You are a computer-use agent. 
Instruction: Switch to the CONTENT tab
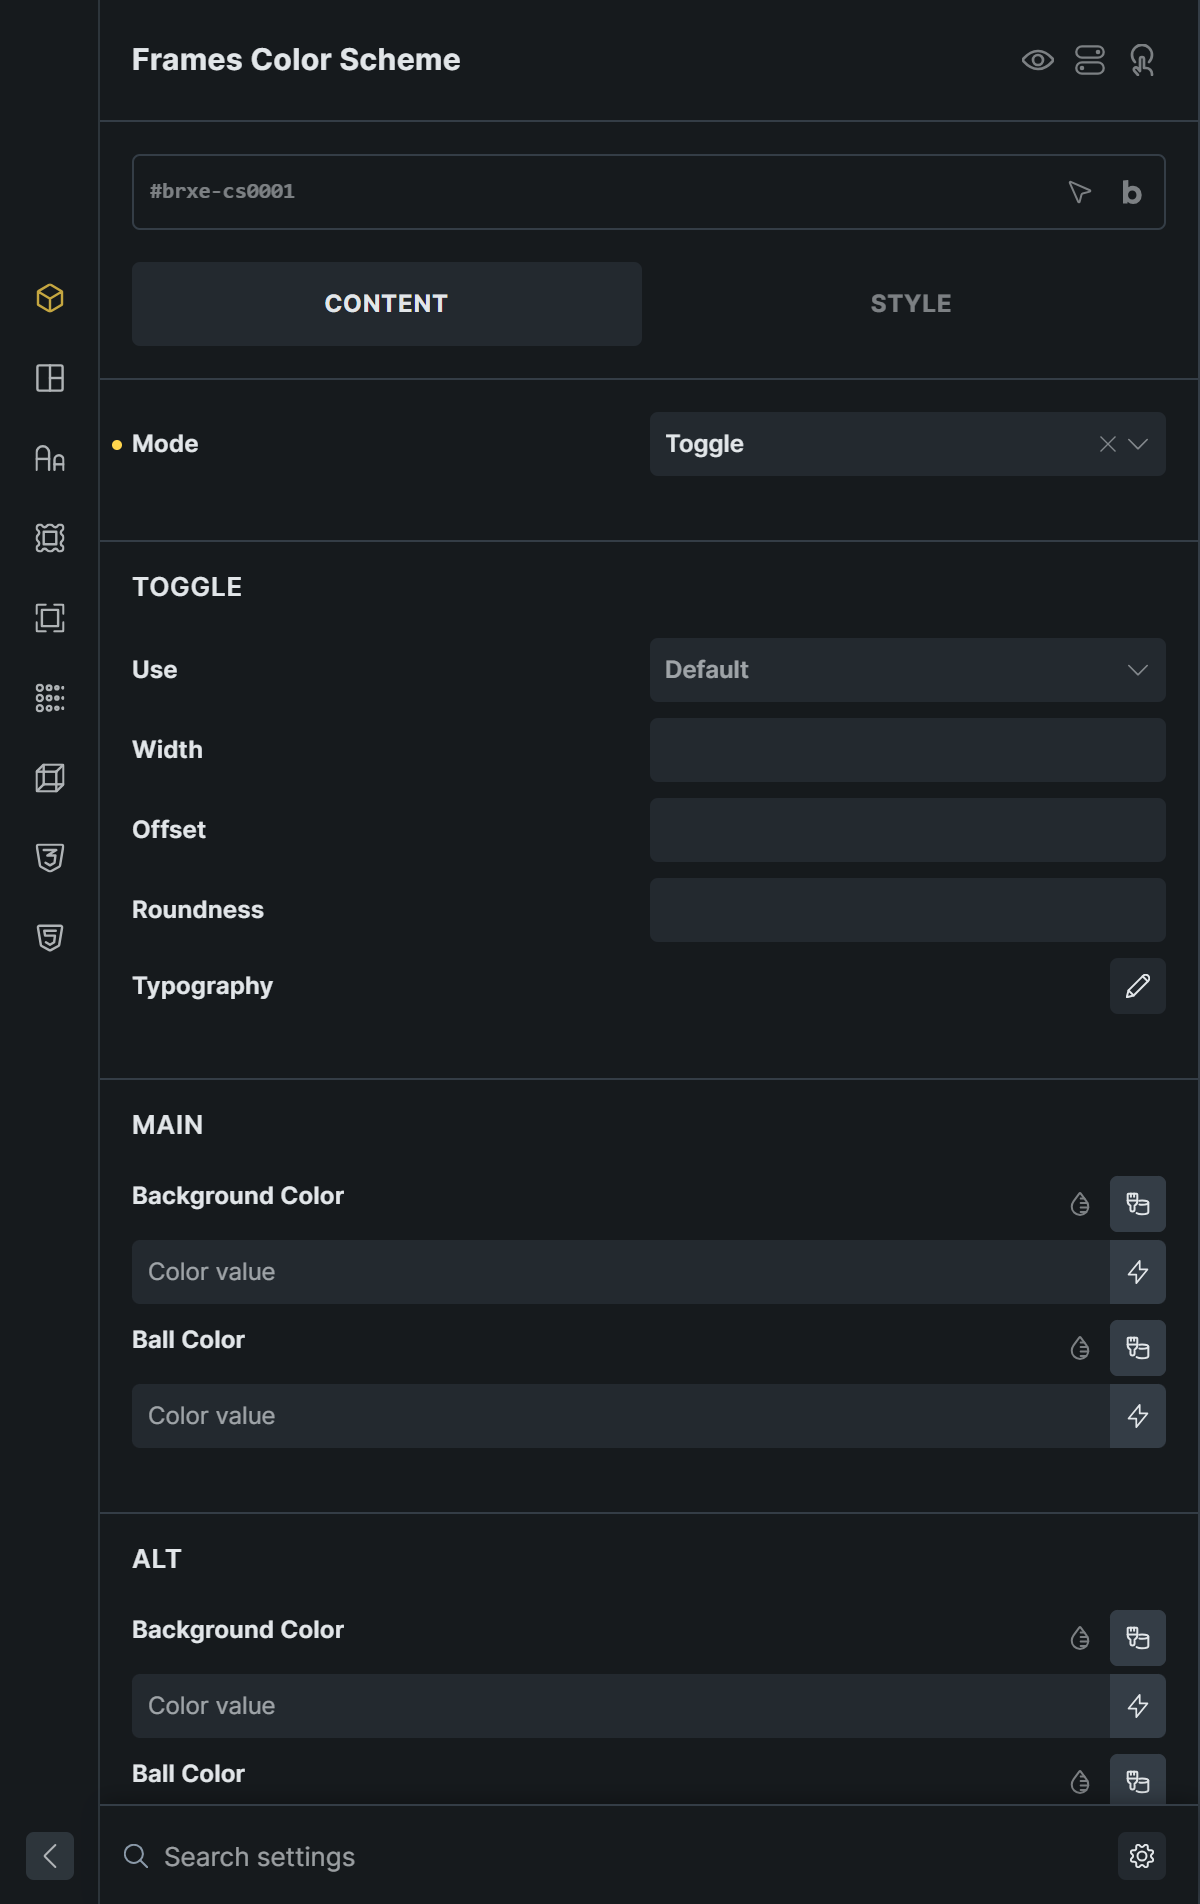pos(387,304)
